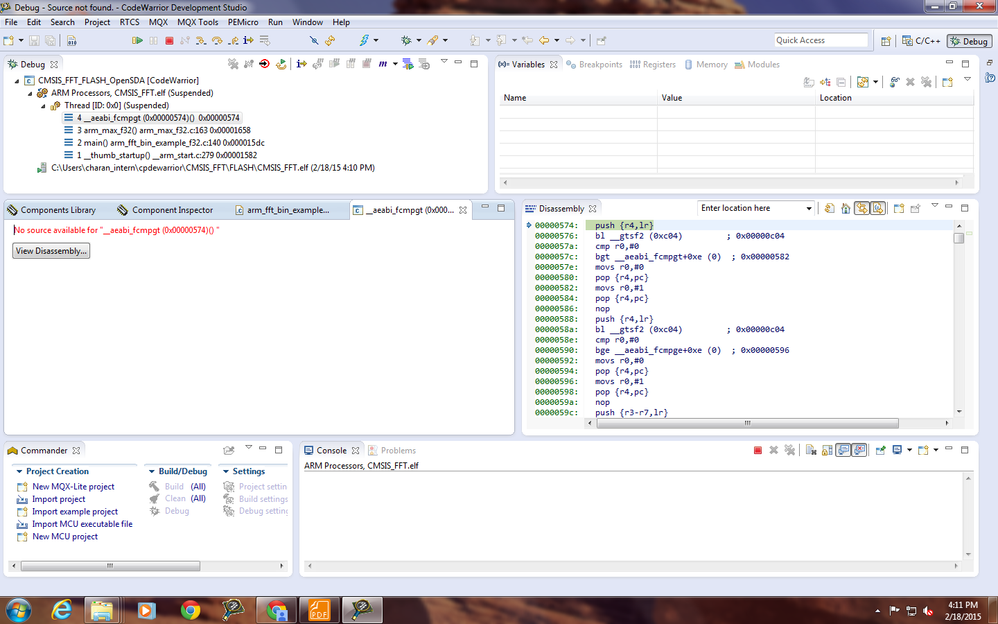Click the Resume debug button in main toolbar
This screenshot has height=624, width=998.
coord(137,40)
